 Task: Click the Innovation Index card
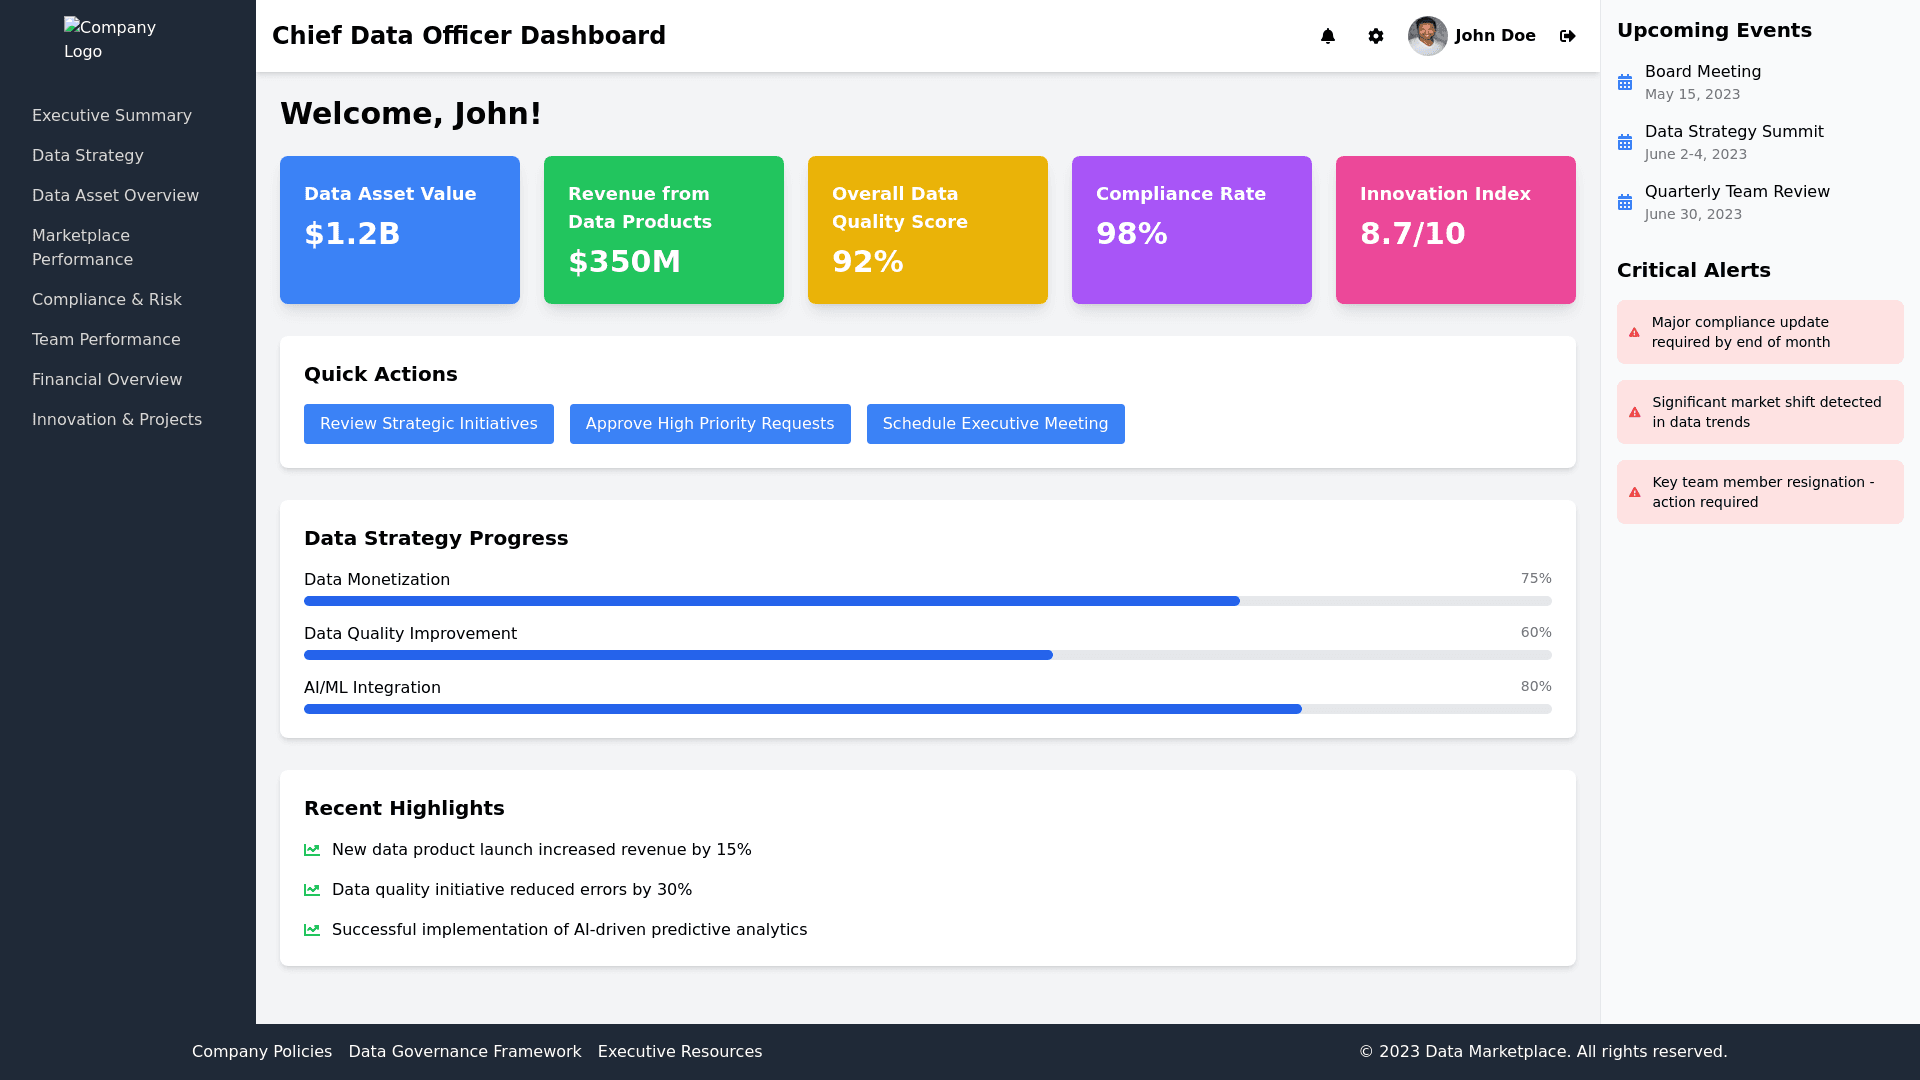(x=1455, y=230)
